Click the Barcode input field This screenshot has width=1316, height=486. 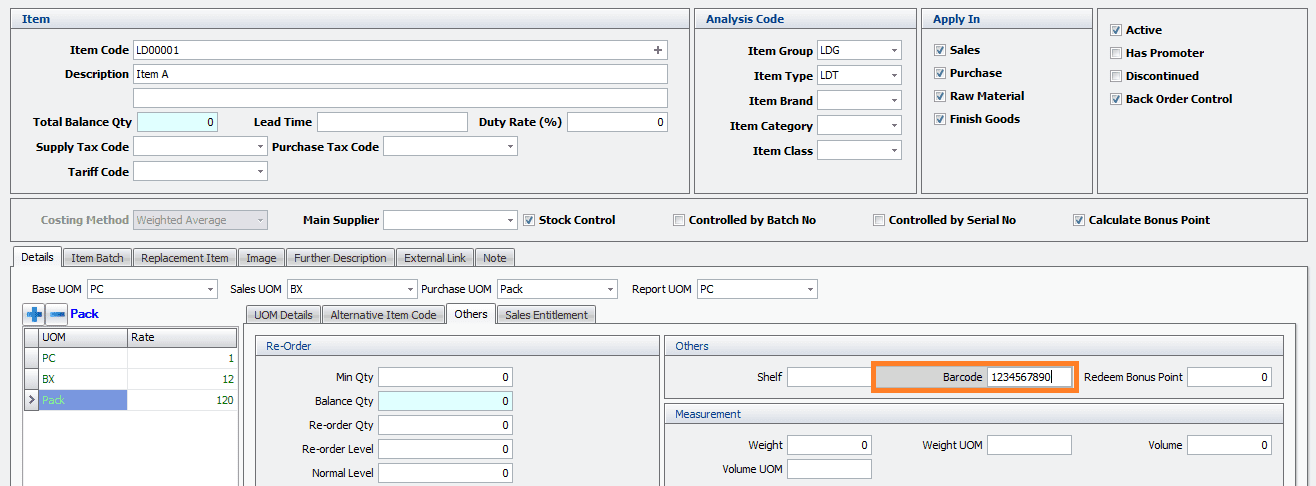1029,377
